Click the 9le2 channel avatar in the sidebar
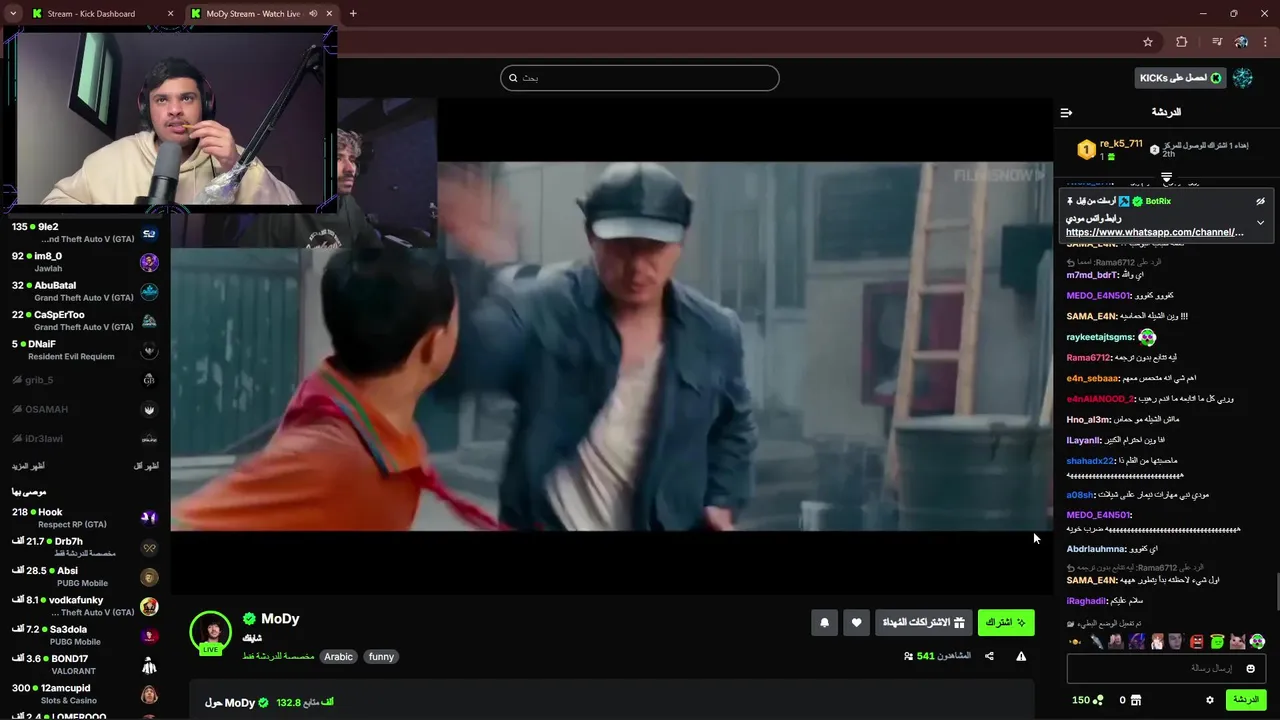This screenshot has width=1280, height=720. (x=149, y=233)
